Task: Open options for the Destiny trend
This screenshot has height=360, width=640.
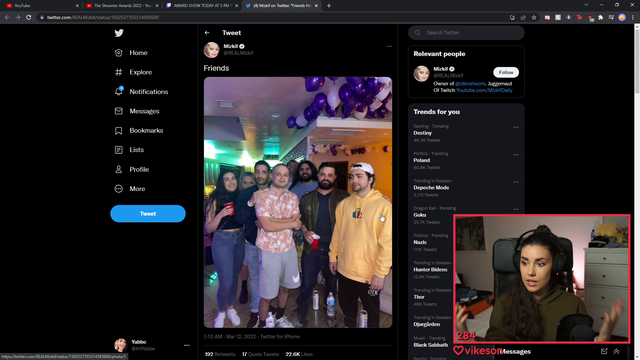Action: click(516, 127)
